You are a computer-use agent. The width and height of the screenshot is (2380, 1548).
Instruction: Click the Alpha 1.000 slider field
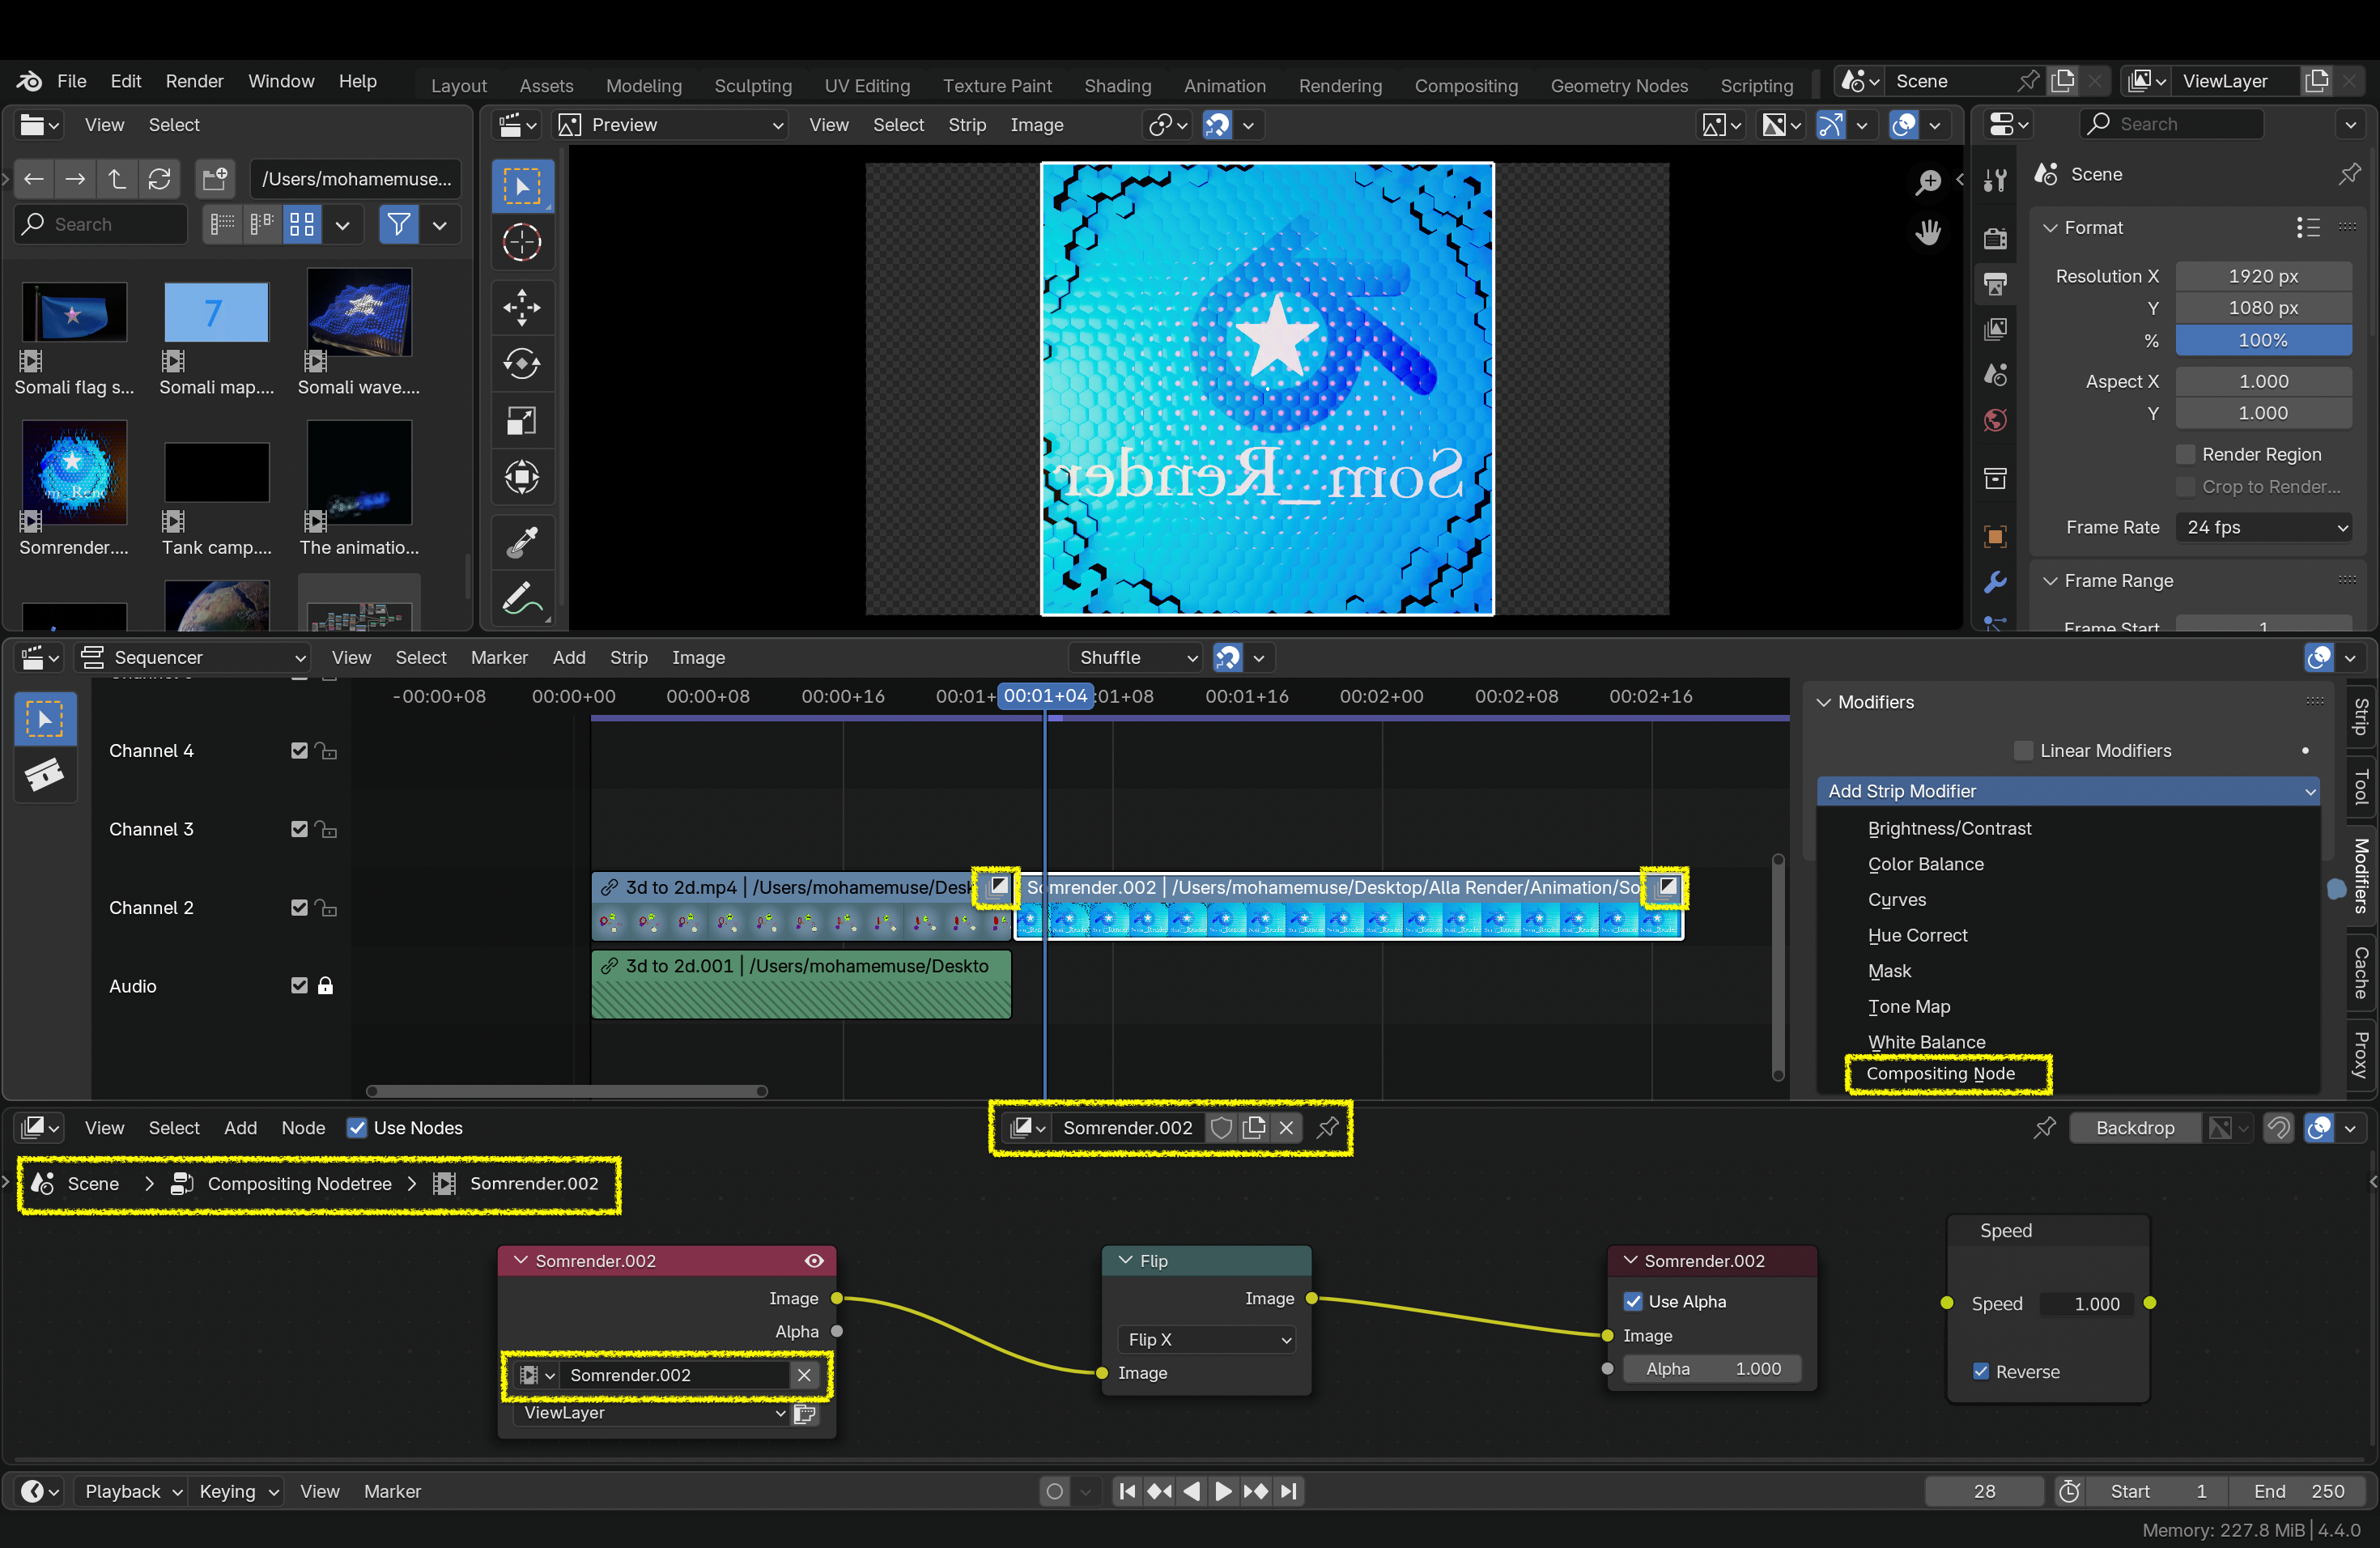coord(1712,1369)
